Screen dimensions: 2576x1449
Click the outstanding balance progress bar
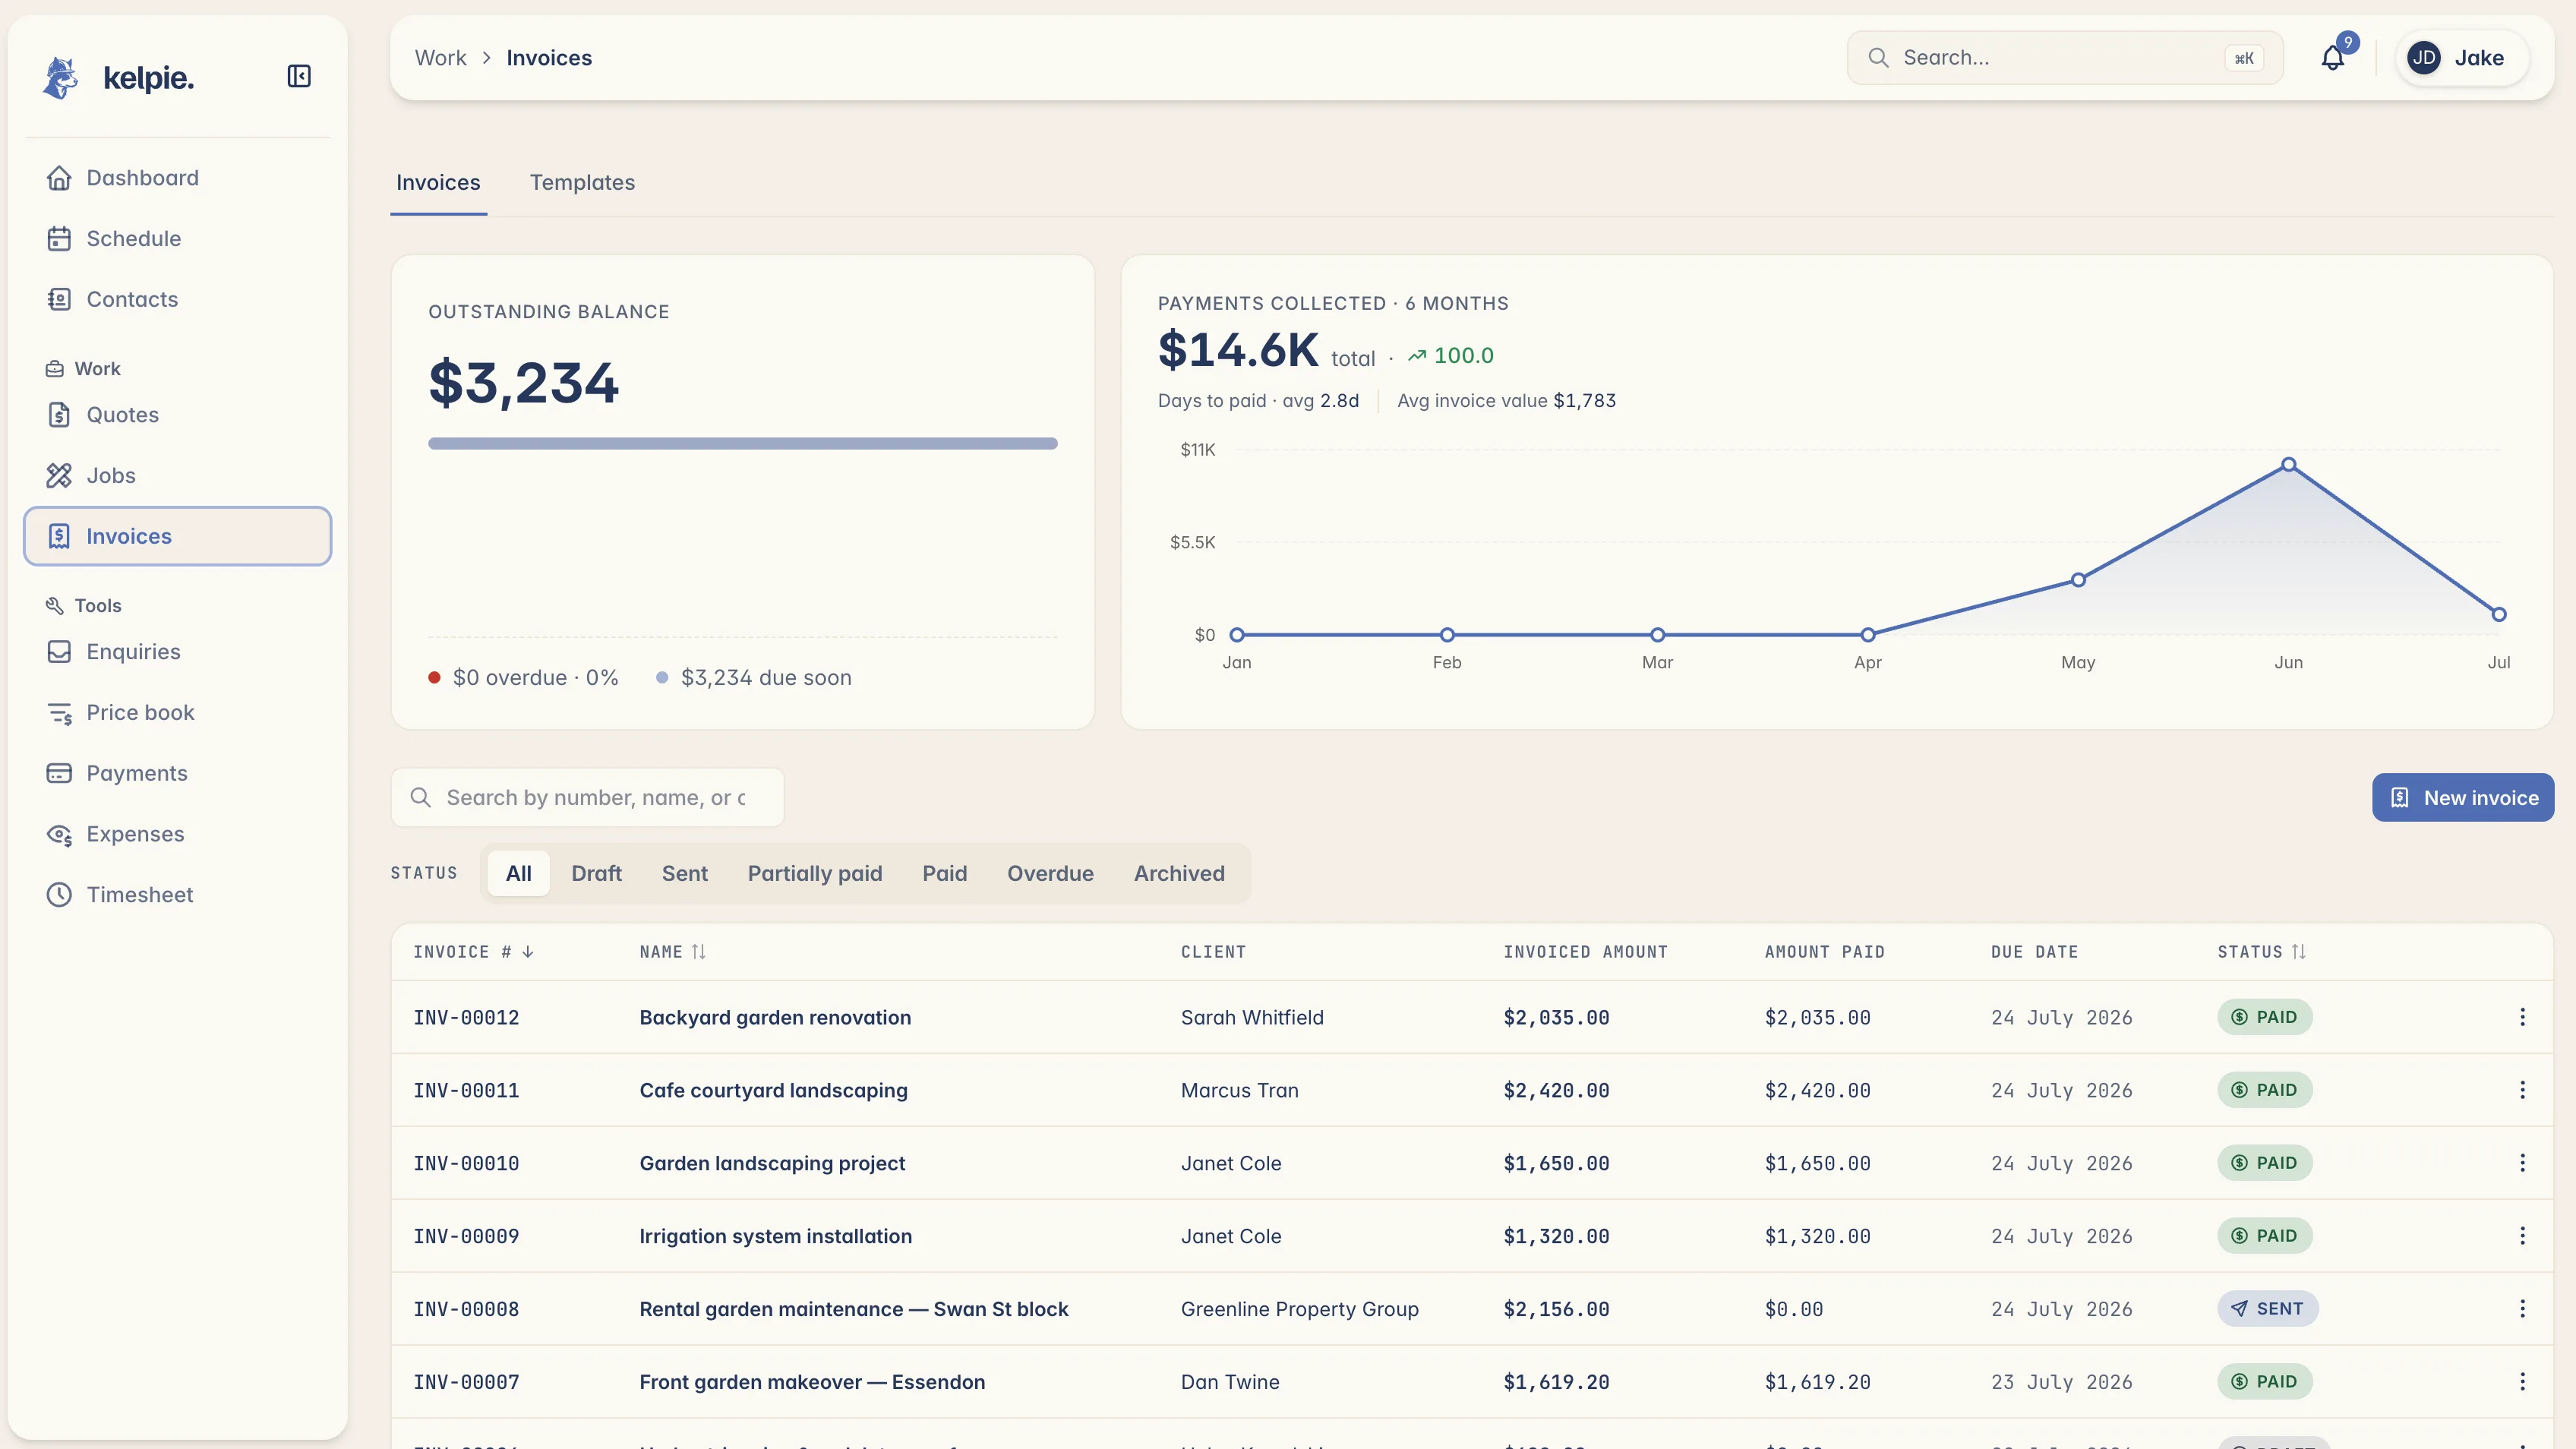pyautogui.click(x=743, y=443)
